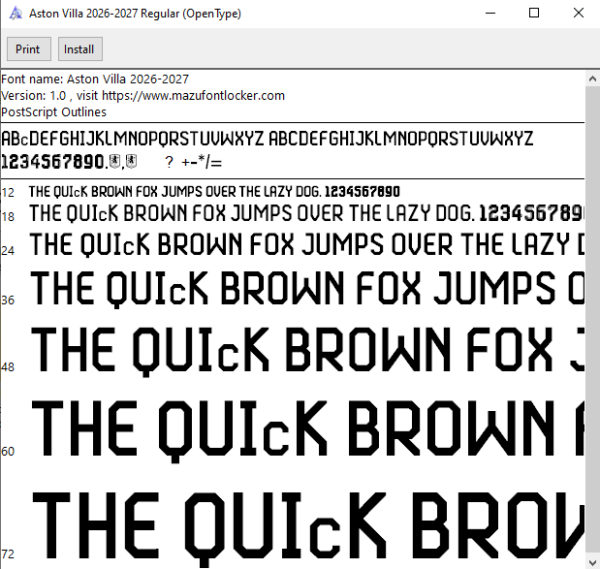
Task: Click the size 72 label
Action: pyautogui.click(x=8, y=554)
